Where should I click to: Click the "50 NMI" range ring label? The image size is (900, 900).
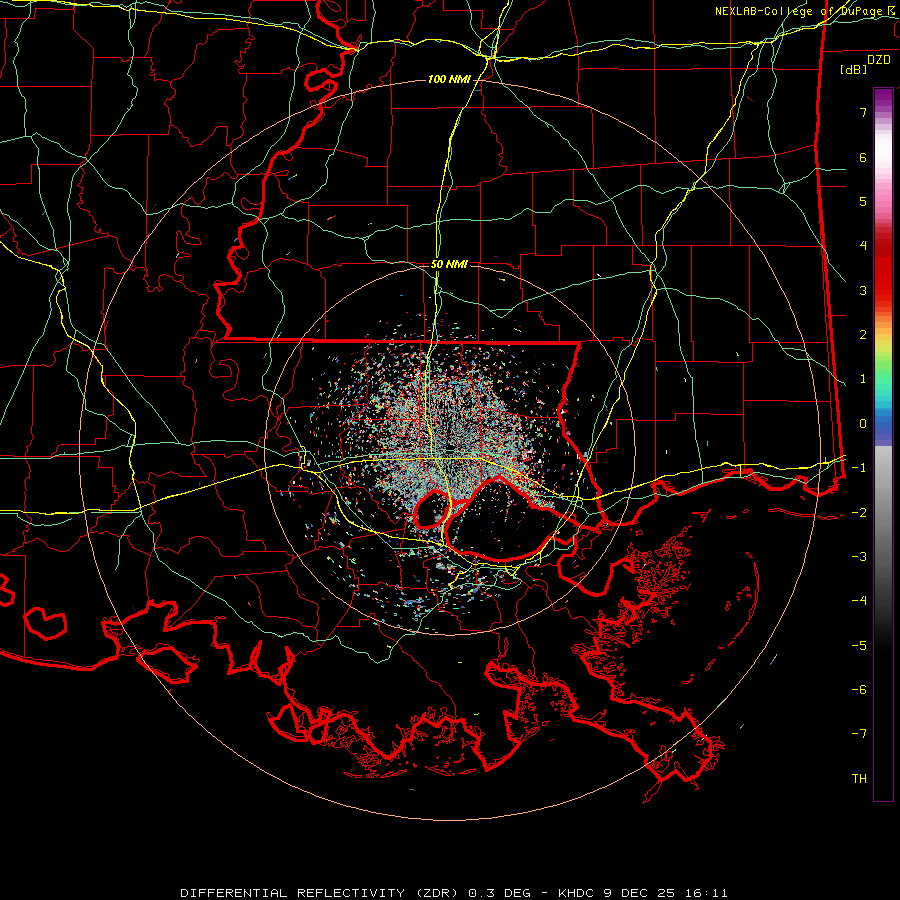(449, 264)
